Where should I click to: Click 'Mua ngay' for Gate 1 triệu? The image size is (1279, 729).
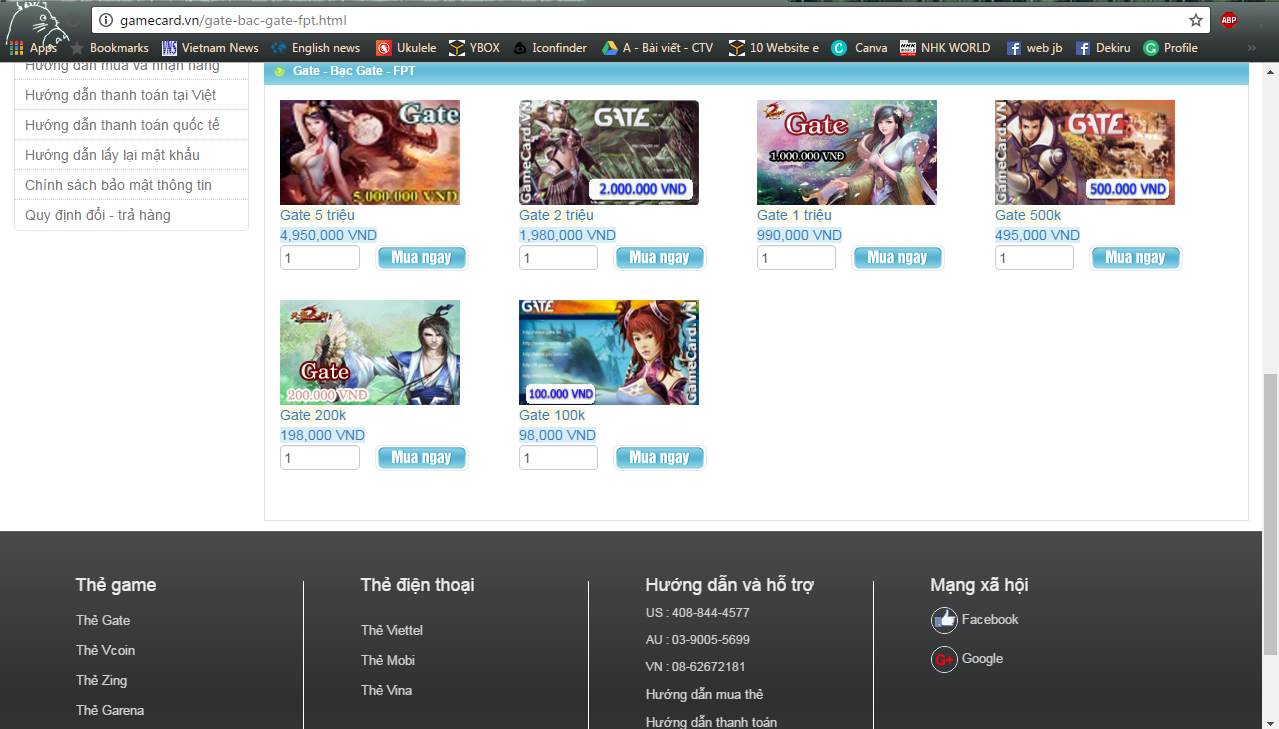point(898,258)
